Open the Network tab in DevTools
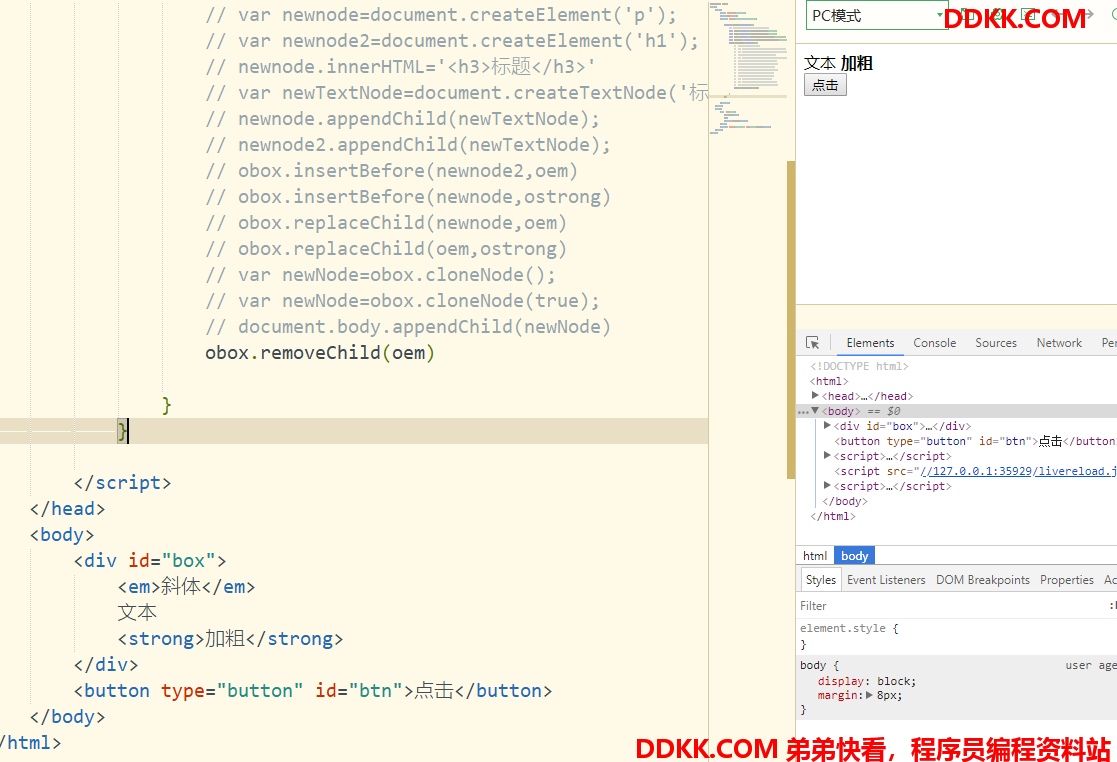1117x762 pixels. (1059, 343)
